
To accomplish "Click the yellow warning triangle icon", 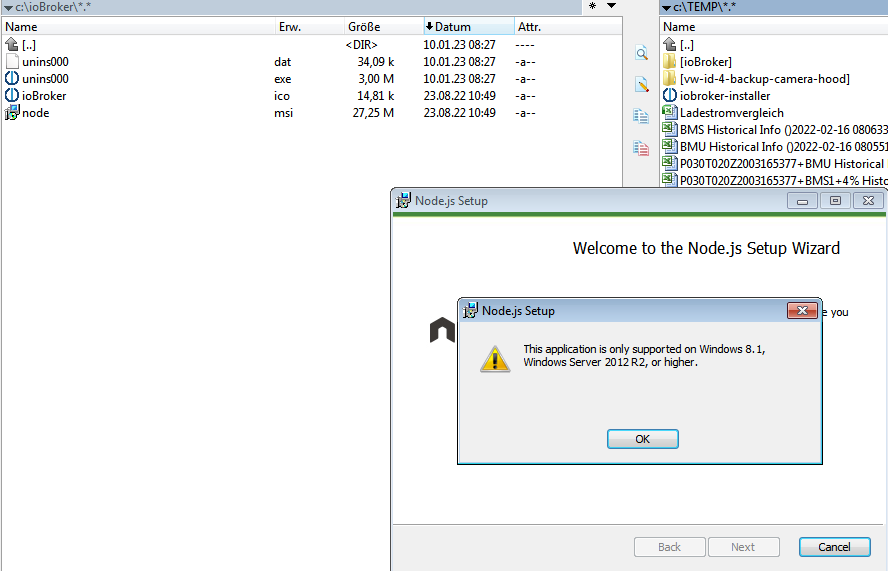I will pos(495,359).
